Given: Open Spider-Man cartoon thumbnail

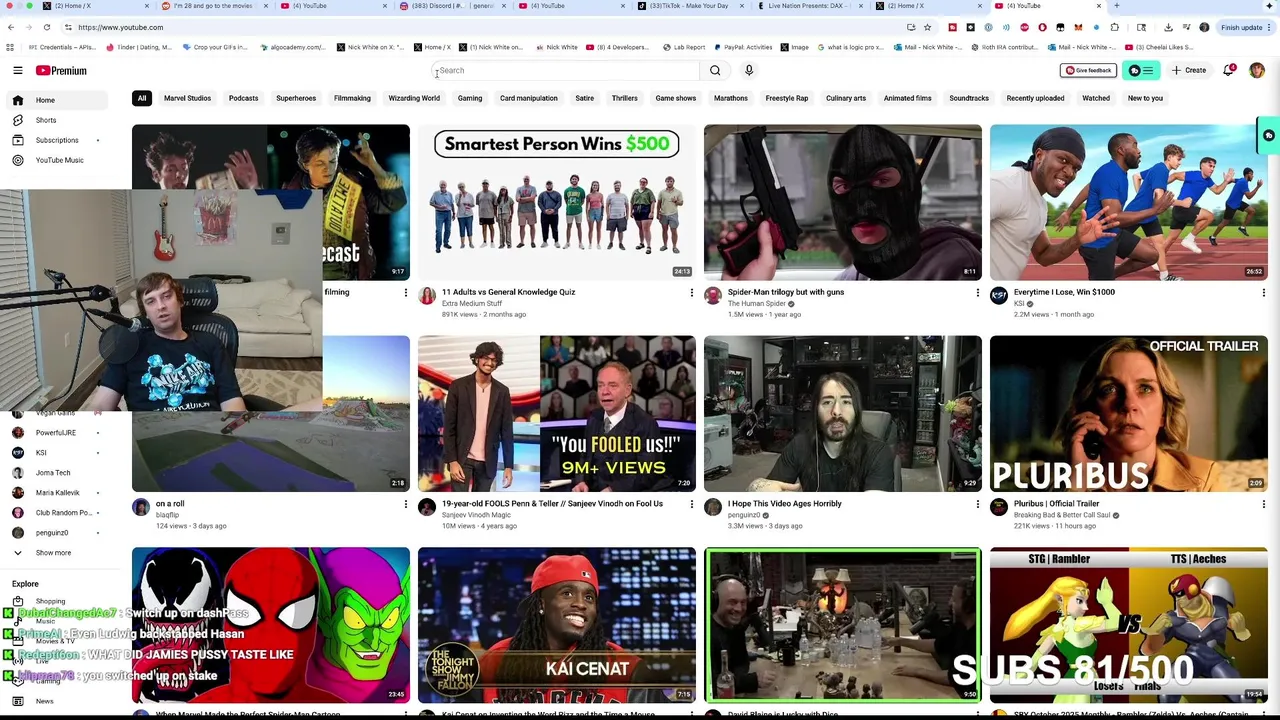Looking at the screenshot, I should (270, 625).
